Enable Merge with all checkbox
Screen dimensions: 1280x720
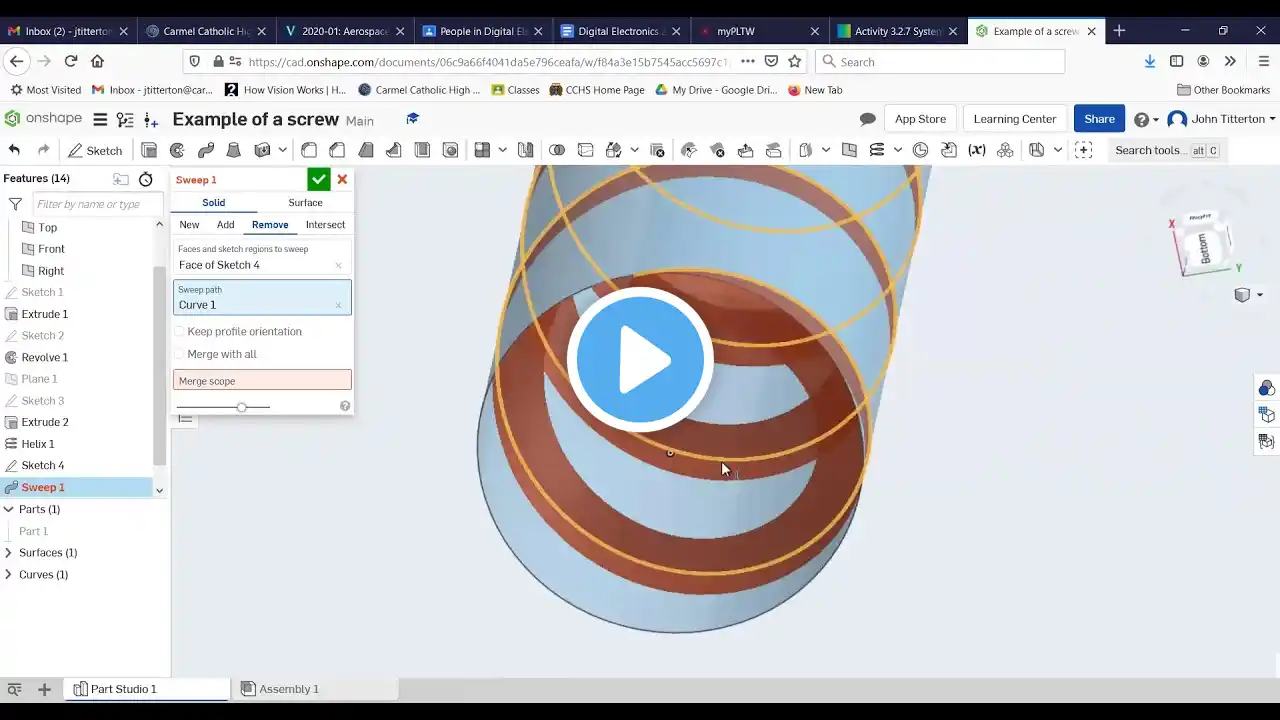click(180, 354)
